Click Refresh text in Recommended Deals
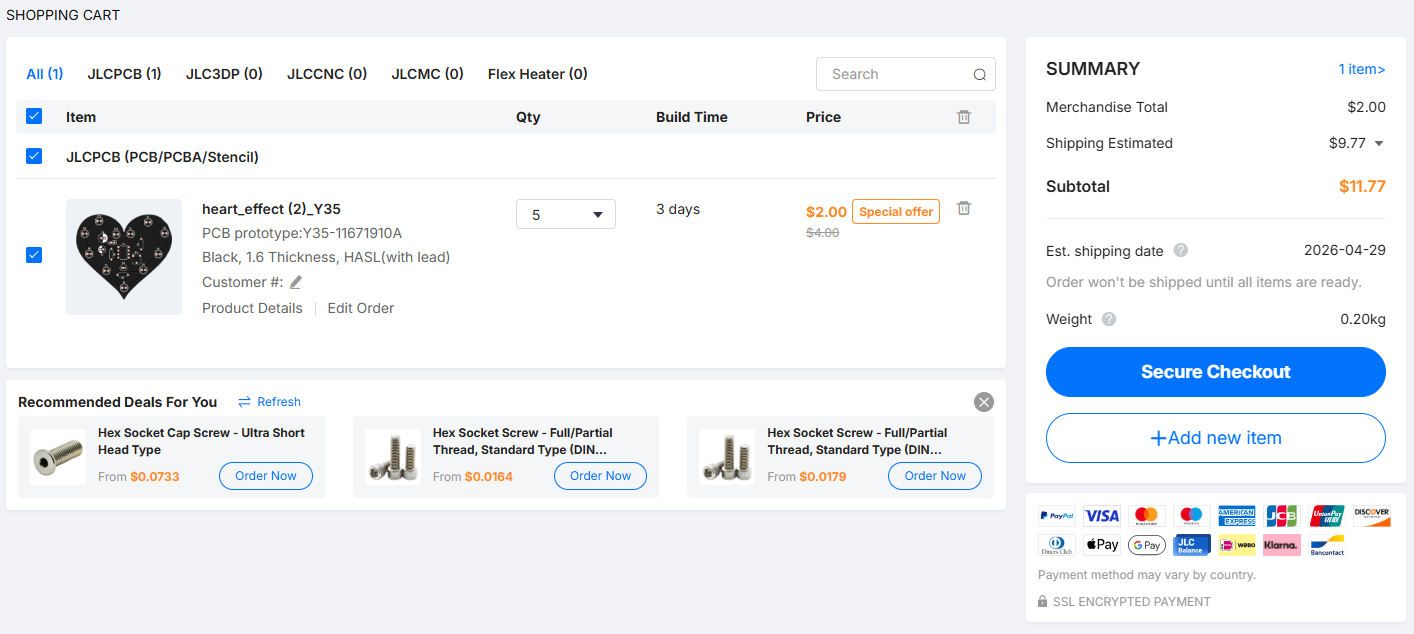The image size is (1414, 634). point(279,402)
